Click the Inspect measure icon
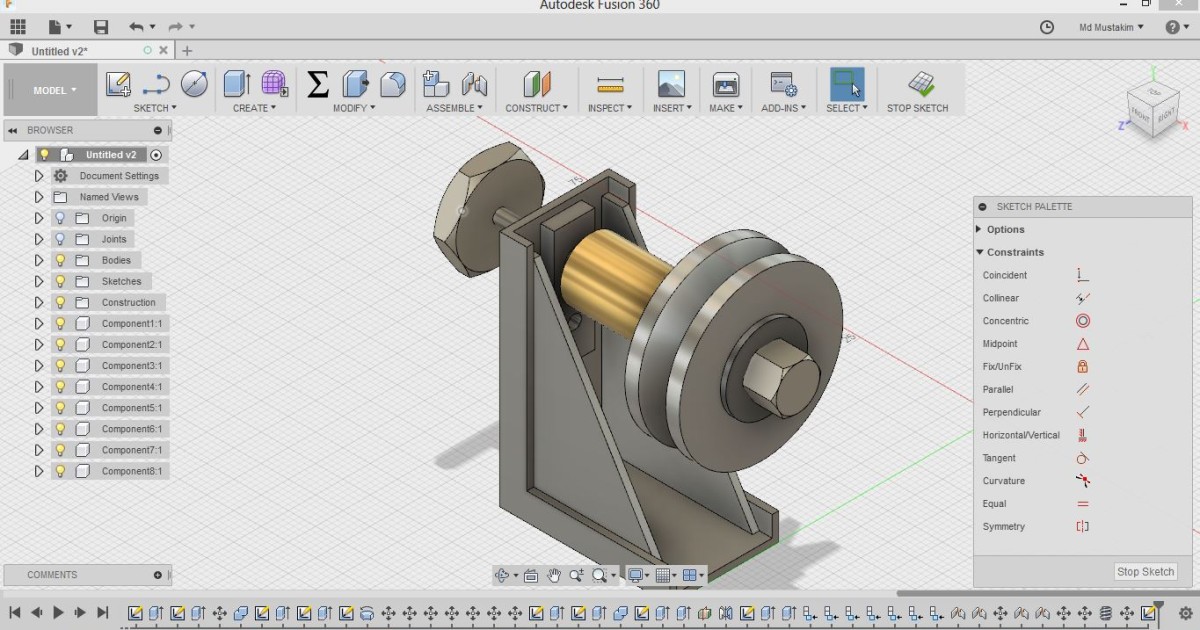Screen dimensions: 1200x630 (x=610, y=84)
